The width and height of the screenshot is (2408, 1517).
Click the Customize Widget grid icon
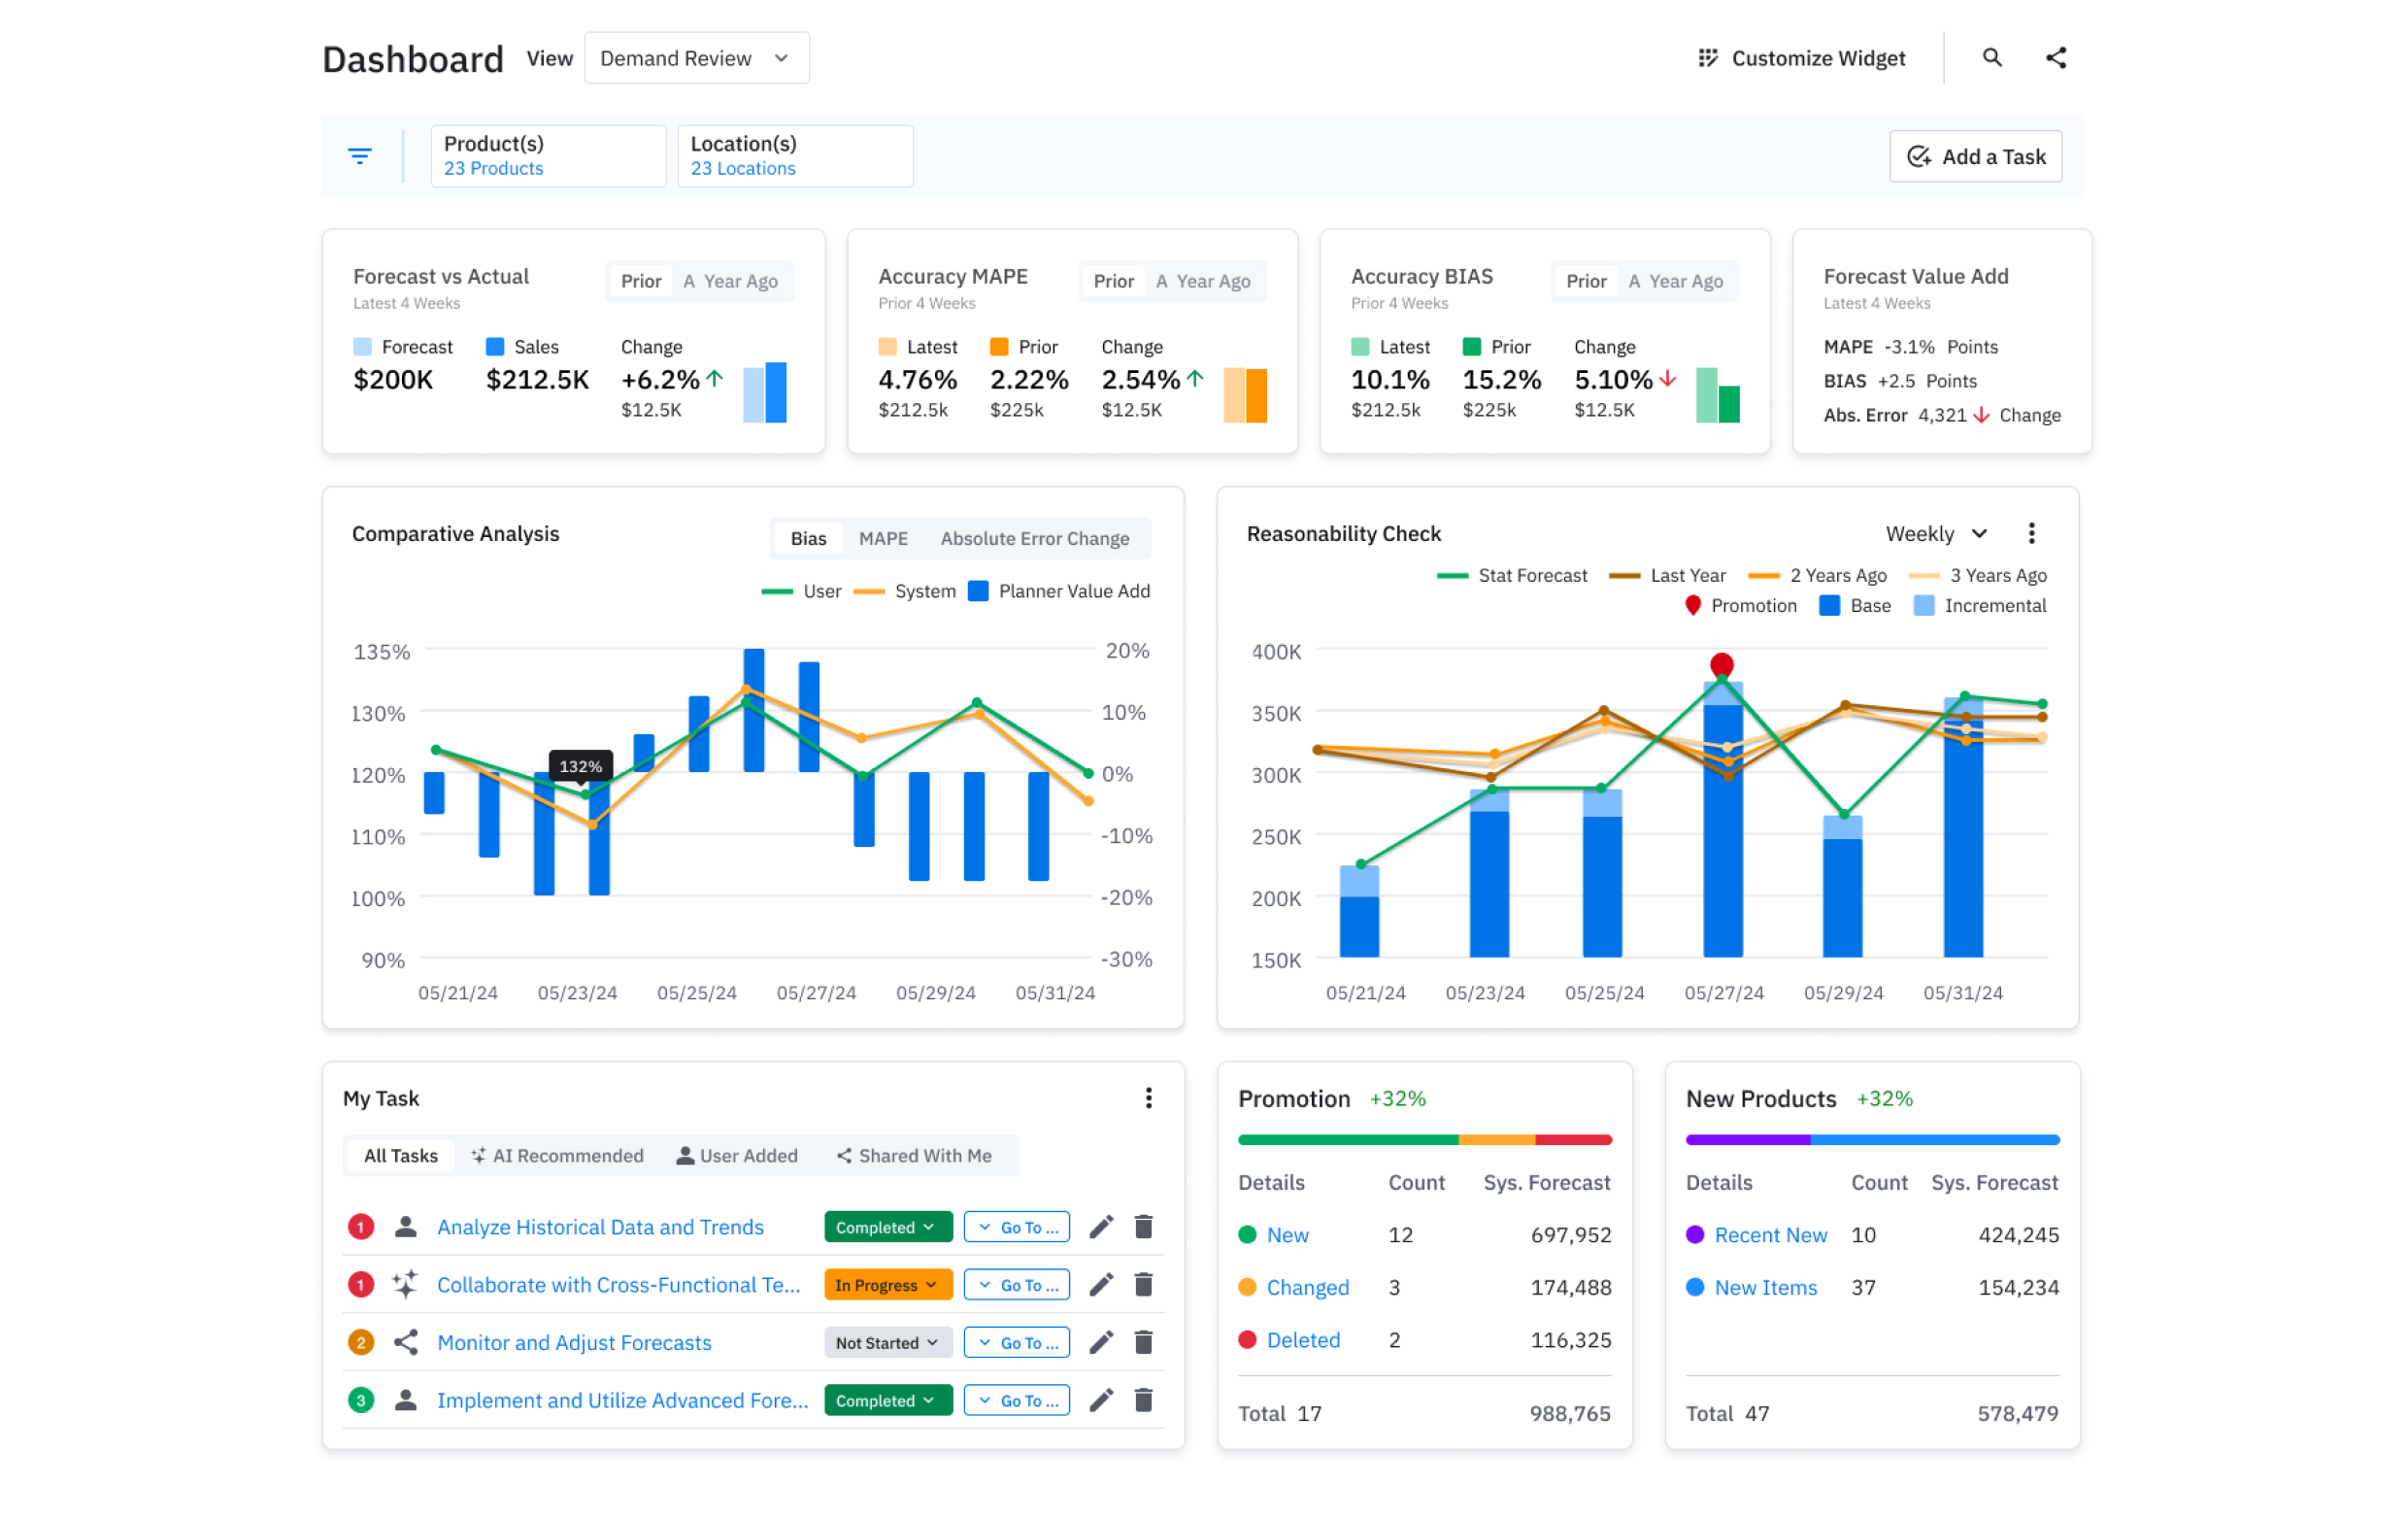(x=1707, y=58)
